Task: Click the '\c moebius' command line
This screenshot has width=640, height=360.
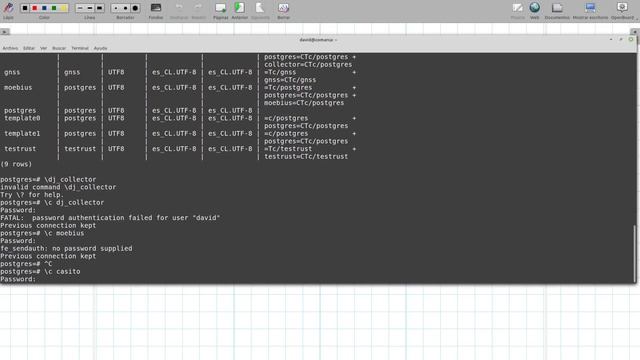Action: 42,233
